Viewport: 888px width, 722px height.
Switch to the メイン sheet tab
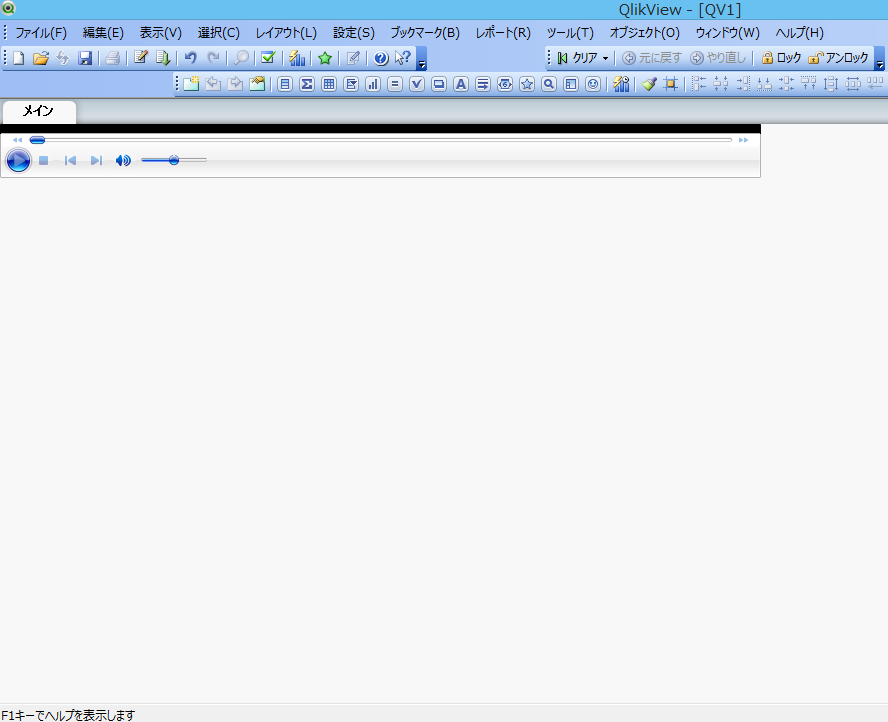click(x=39, y=111)
